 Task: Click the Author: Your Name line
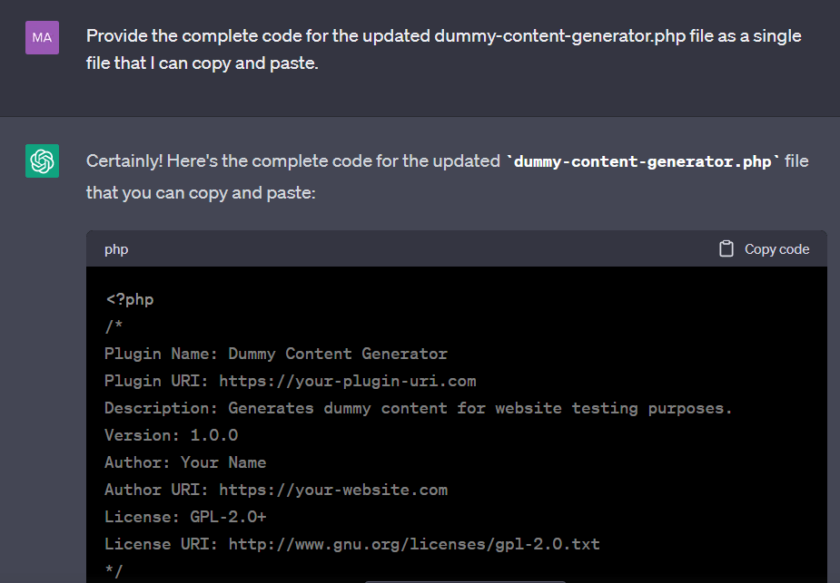[x=185, y=462]
